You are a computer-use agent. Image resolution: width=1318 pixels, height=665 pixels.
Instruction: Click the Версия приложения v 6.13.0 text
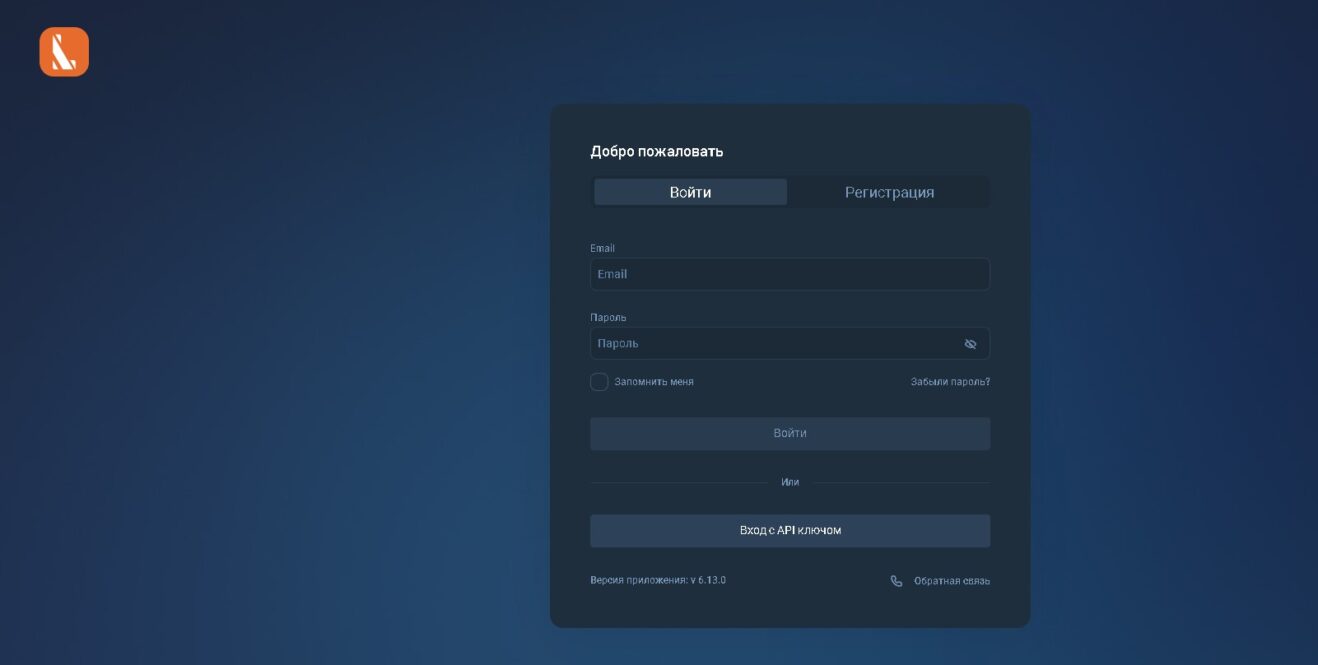click(x=657, y=580)
